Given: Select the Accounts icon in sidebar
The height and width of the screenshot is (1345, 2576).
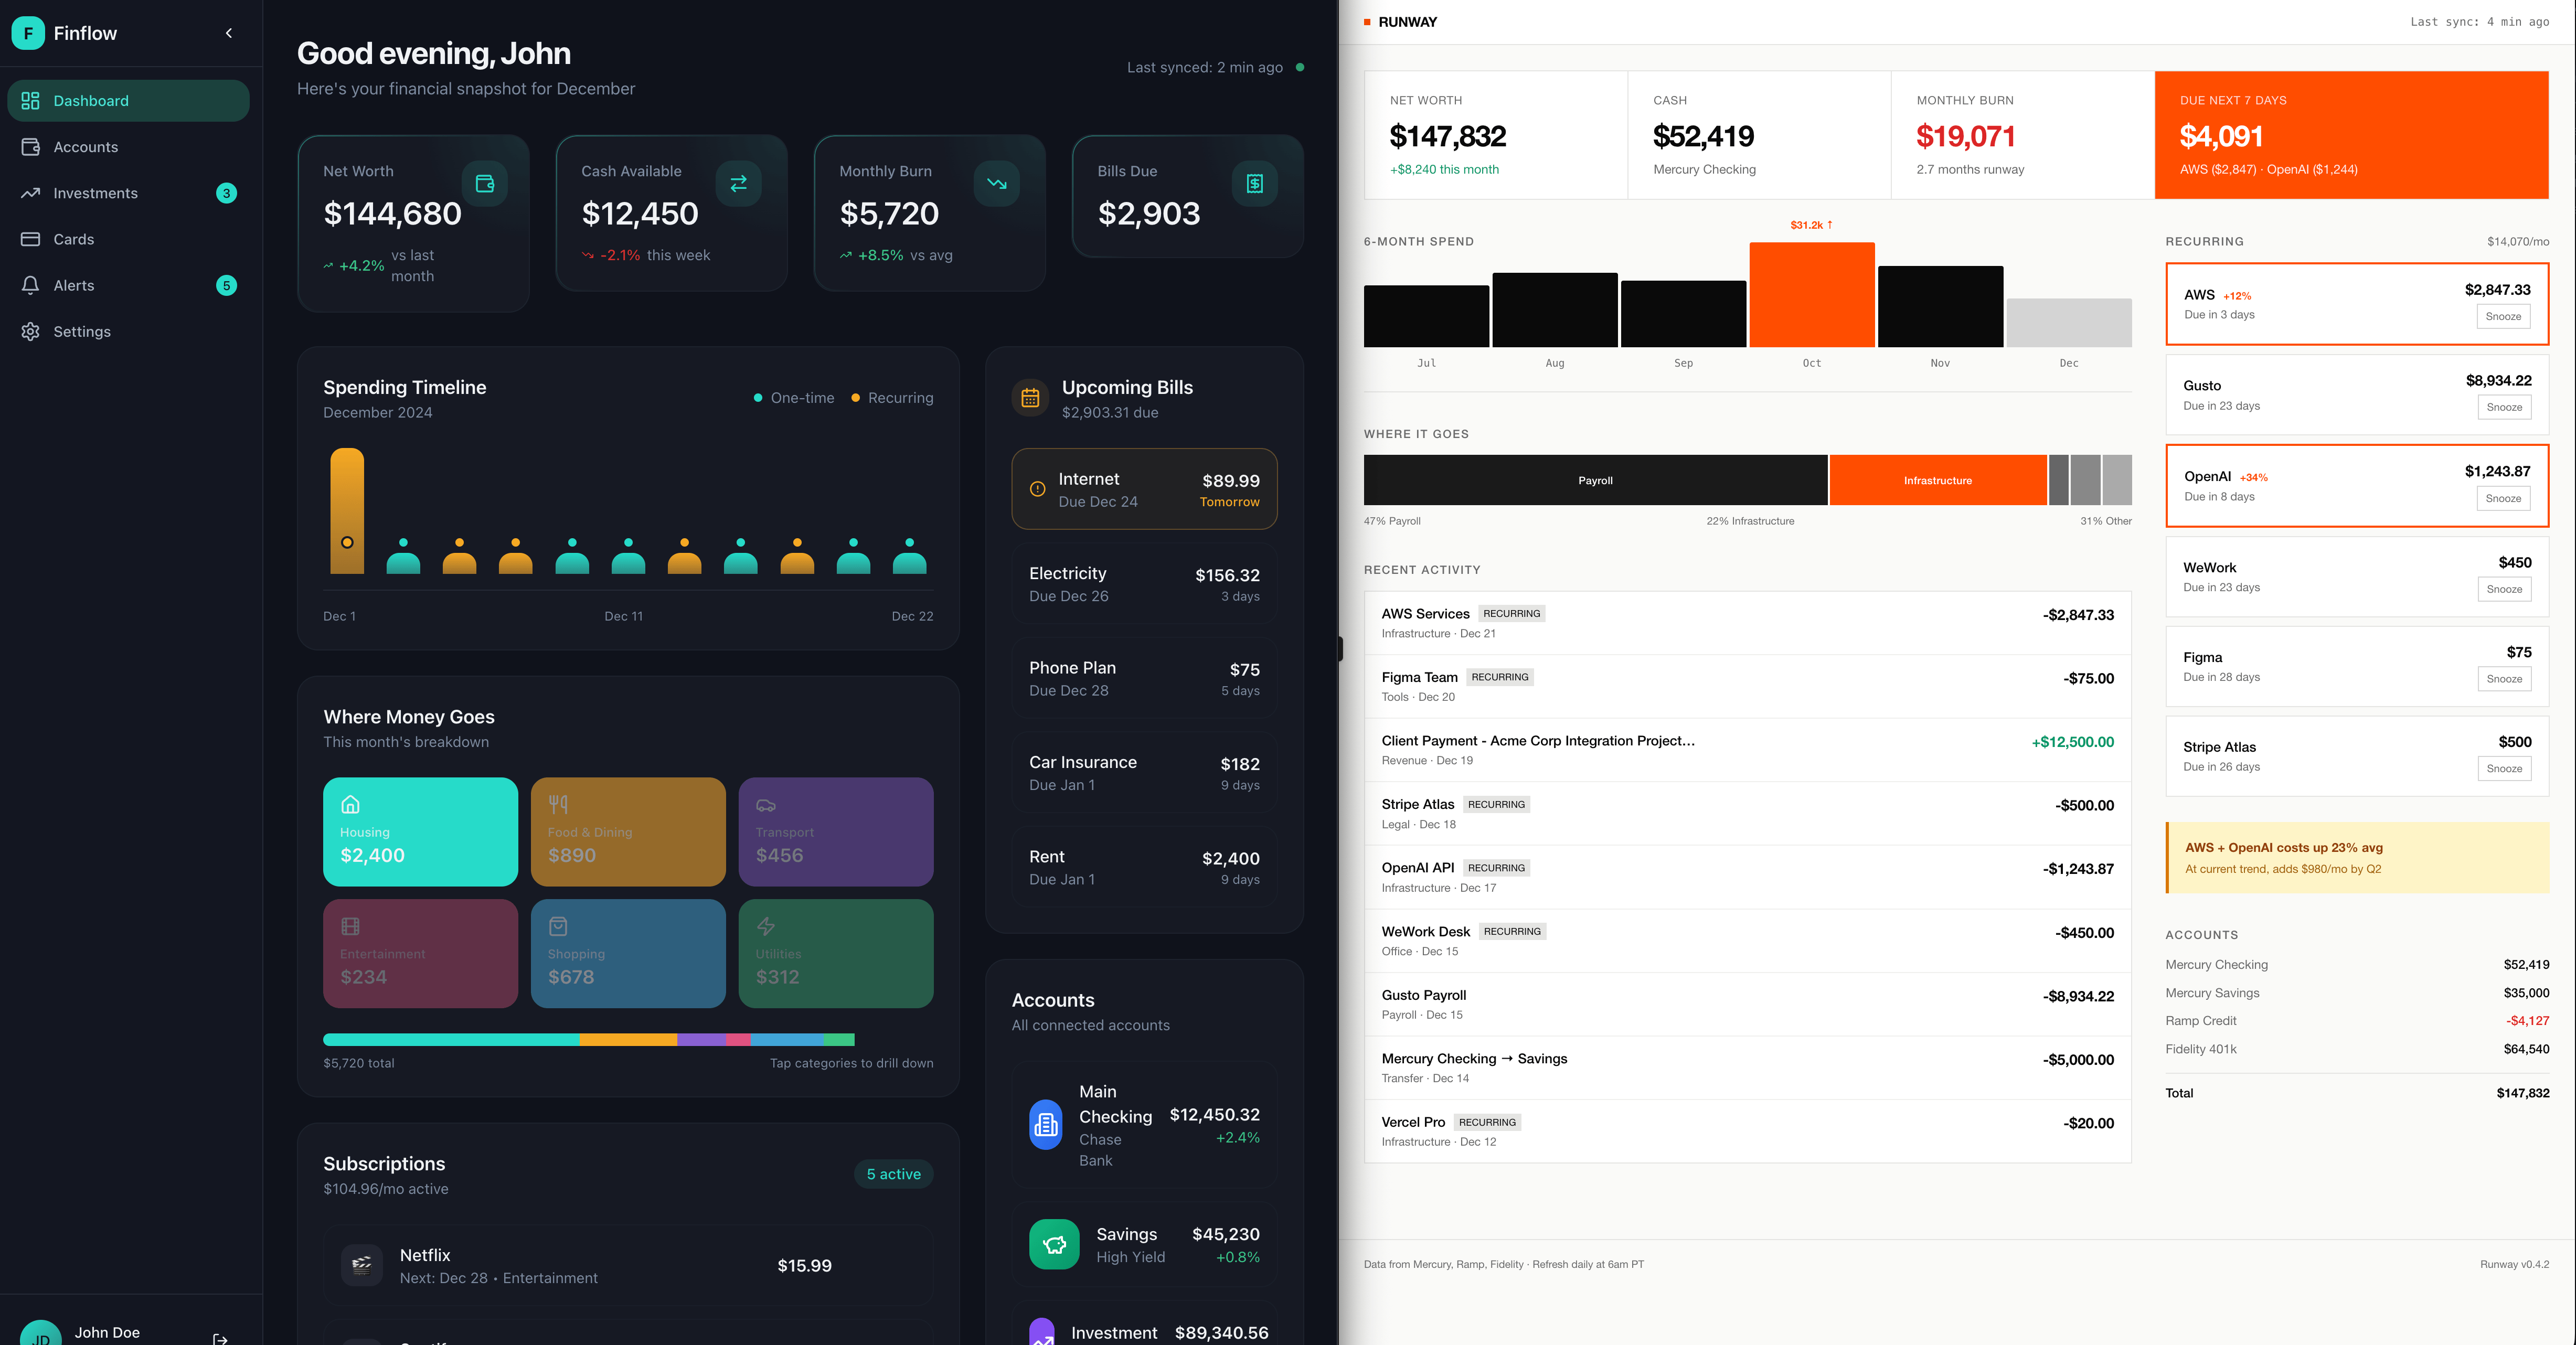Looking at the screenshot, I should (x=31, y=146).
